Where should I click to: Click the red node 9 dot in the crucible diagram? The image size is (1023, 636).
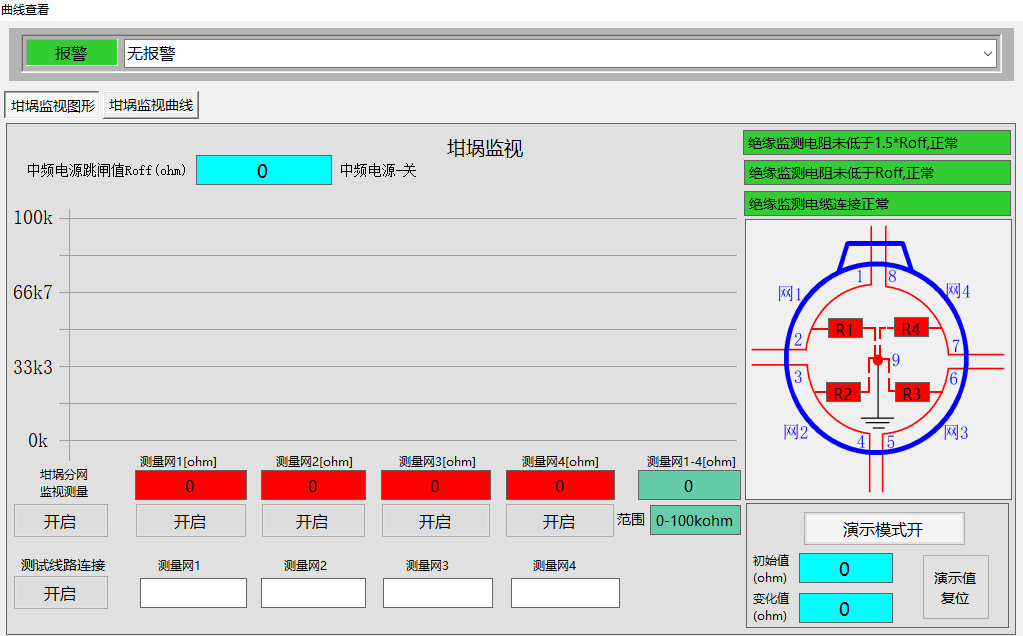coord(878,359)
